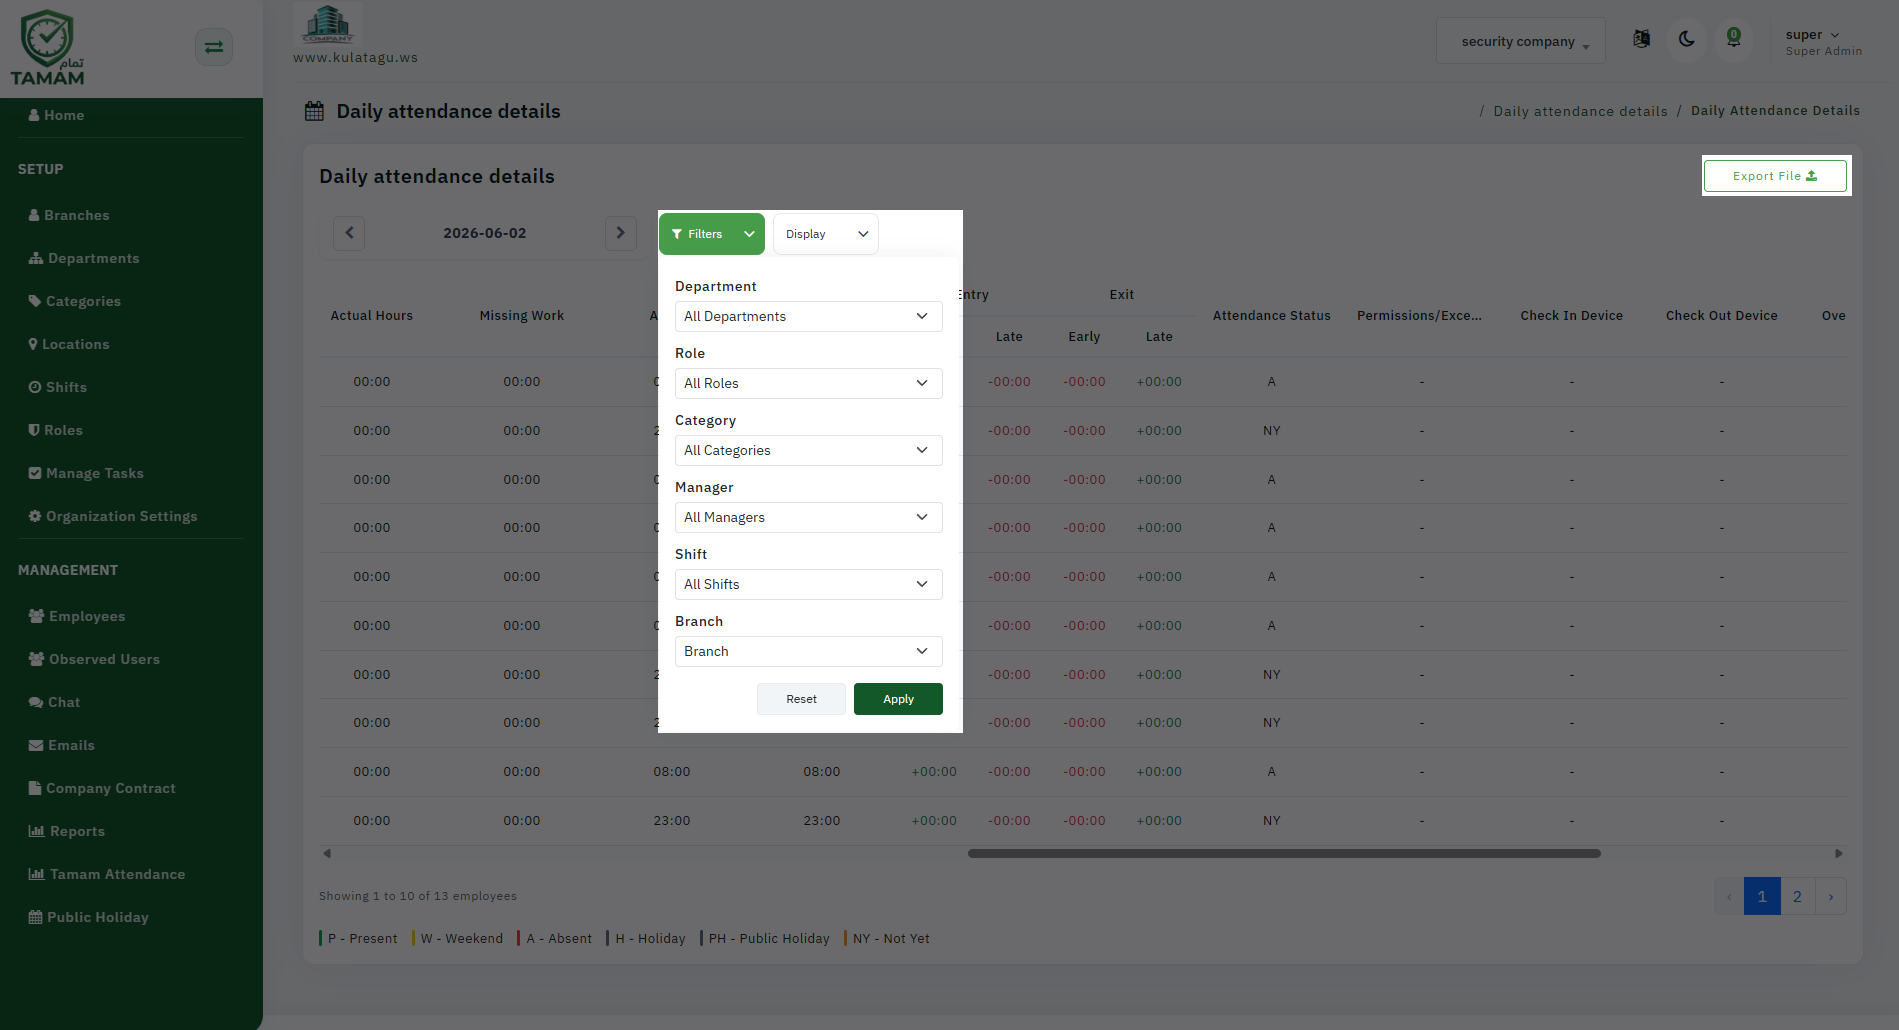Open Observed Users in sidebar
Screen dimensions: 1899x1030
tap(94, 659)
